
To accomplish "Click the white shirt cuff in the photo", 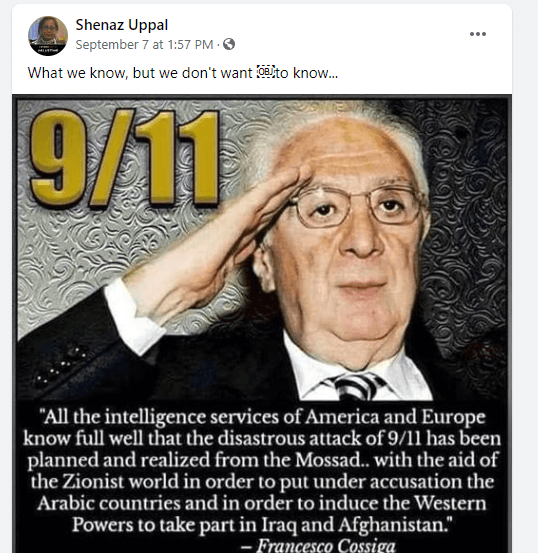I will pyautogui.click(x=133, y=316).
